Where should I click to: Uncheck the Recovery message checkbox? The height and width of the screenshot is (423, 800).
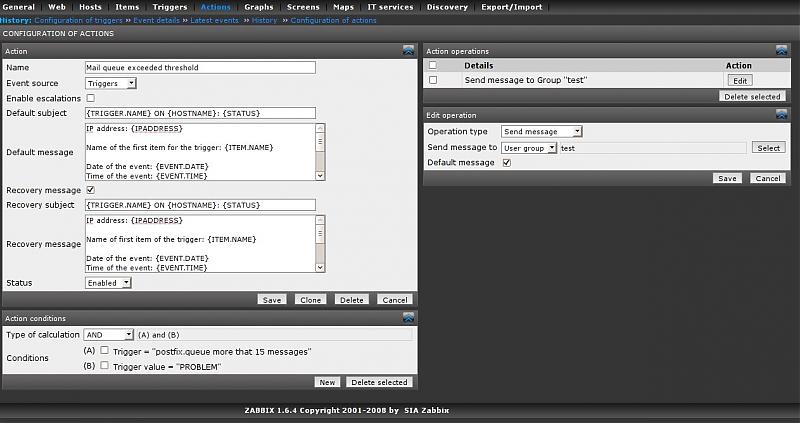coord(91,189)
